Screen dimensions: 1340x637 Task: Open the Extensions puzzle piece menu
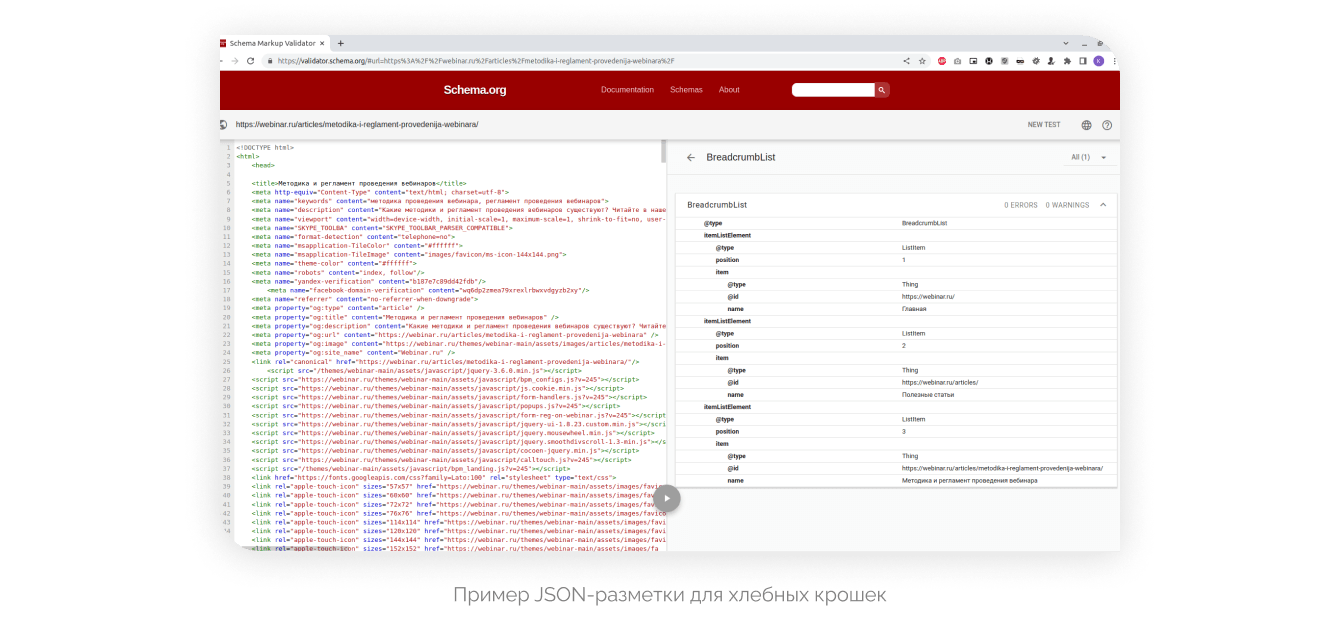coord(1067,61)
